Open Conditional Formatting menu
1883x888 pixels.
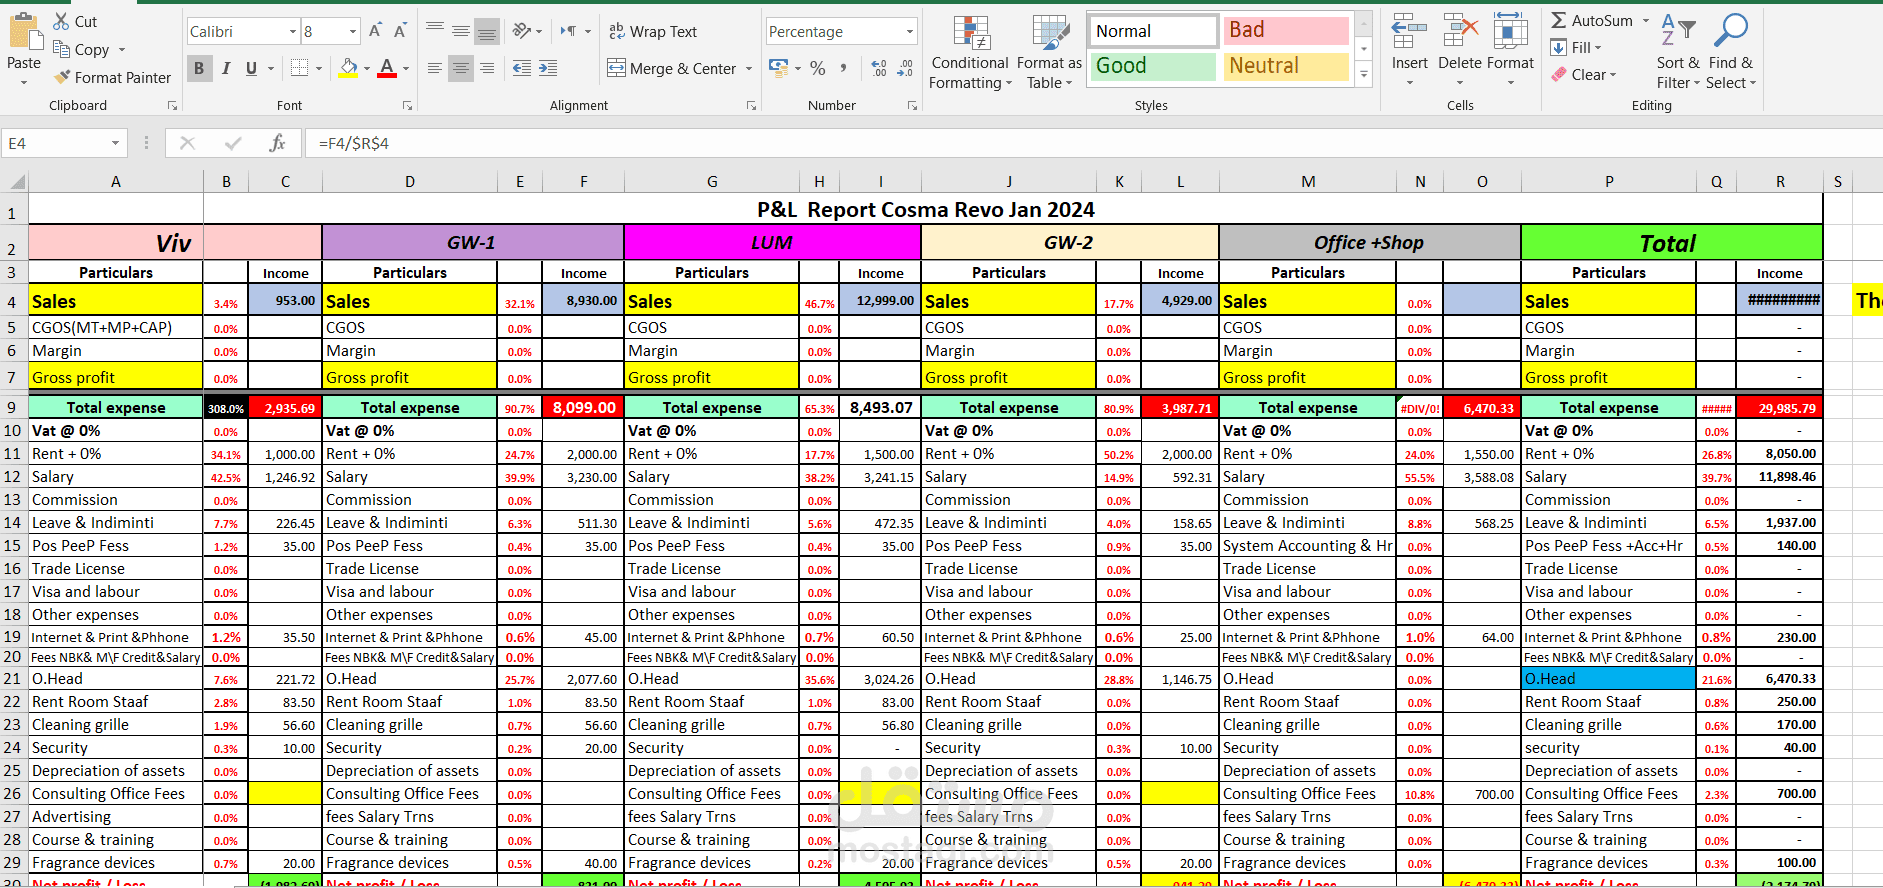(969, 52)
